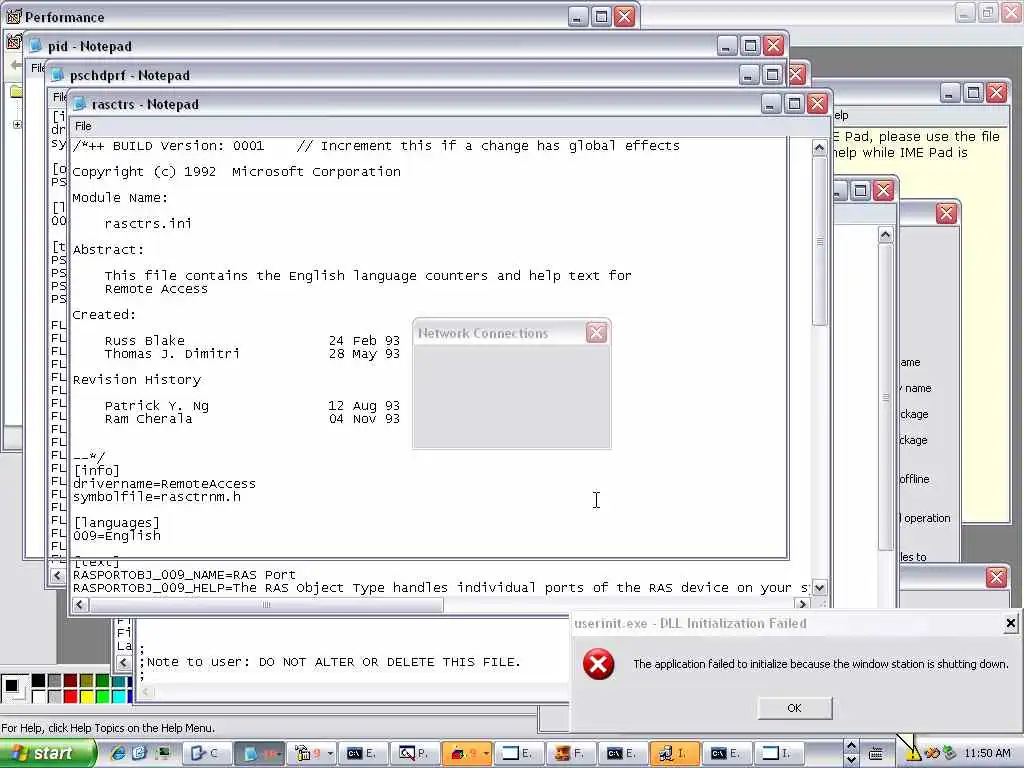Click the rasctrs Notepad vertical scroll down arrow
Image resolution: width=1024 pixels, height=768 pixels.
pos(819,588)
